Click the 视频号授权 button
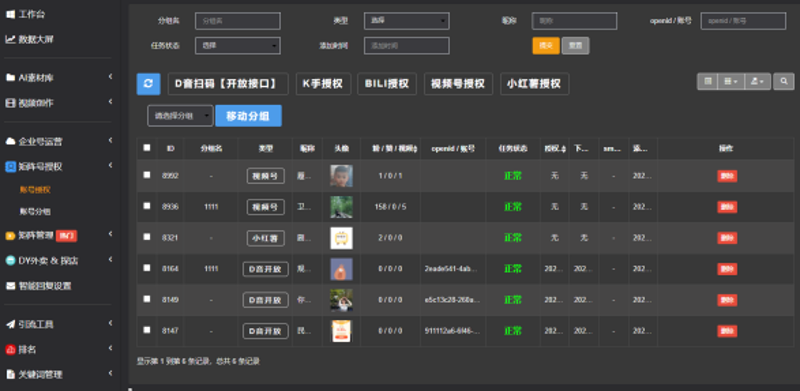This screenshot has width=800, height=391. click(x=458, y=84)
